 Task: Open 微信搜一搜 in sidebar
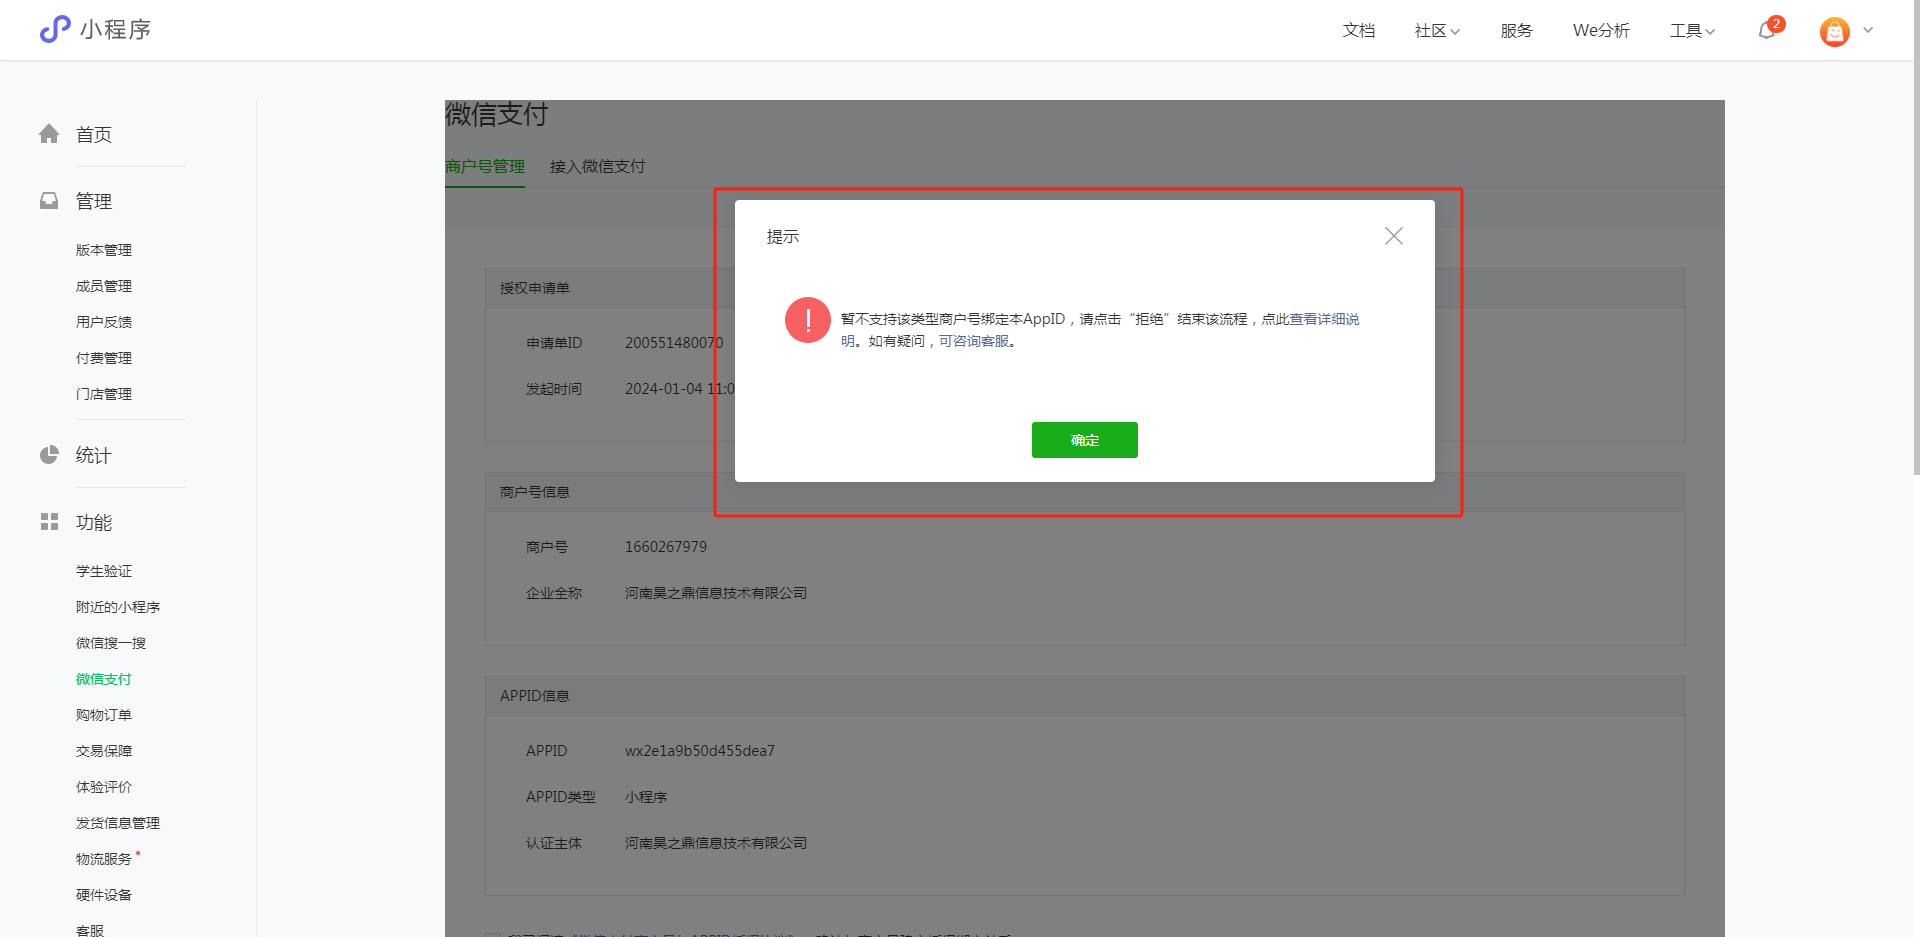click(111, 643)
